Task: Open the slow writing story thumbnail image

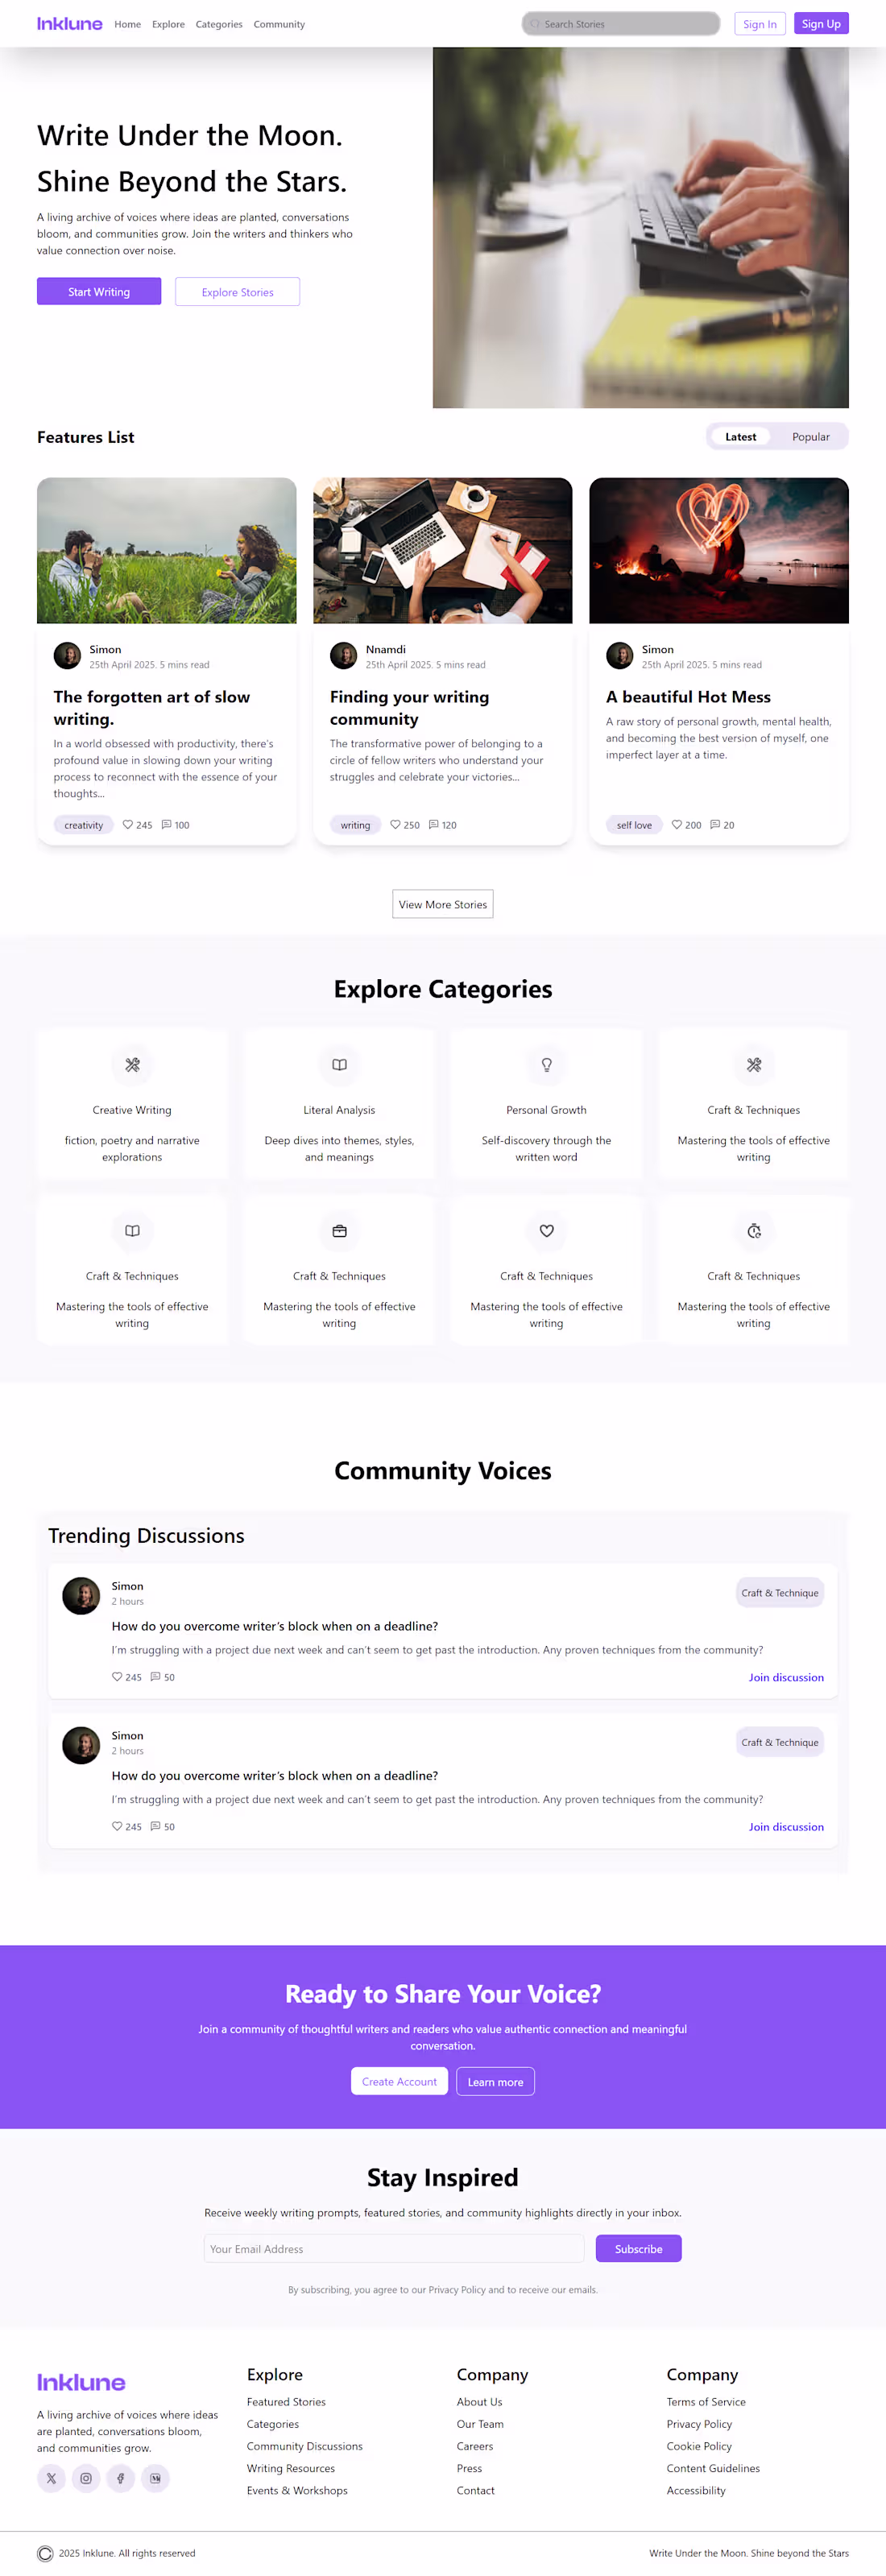Action: pyautogui.click(x=167, y=550)
